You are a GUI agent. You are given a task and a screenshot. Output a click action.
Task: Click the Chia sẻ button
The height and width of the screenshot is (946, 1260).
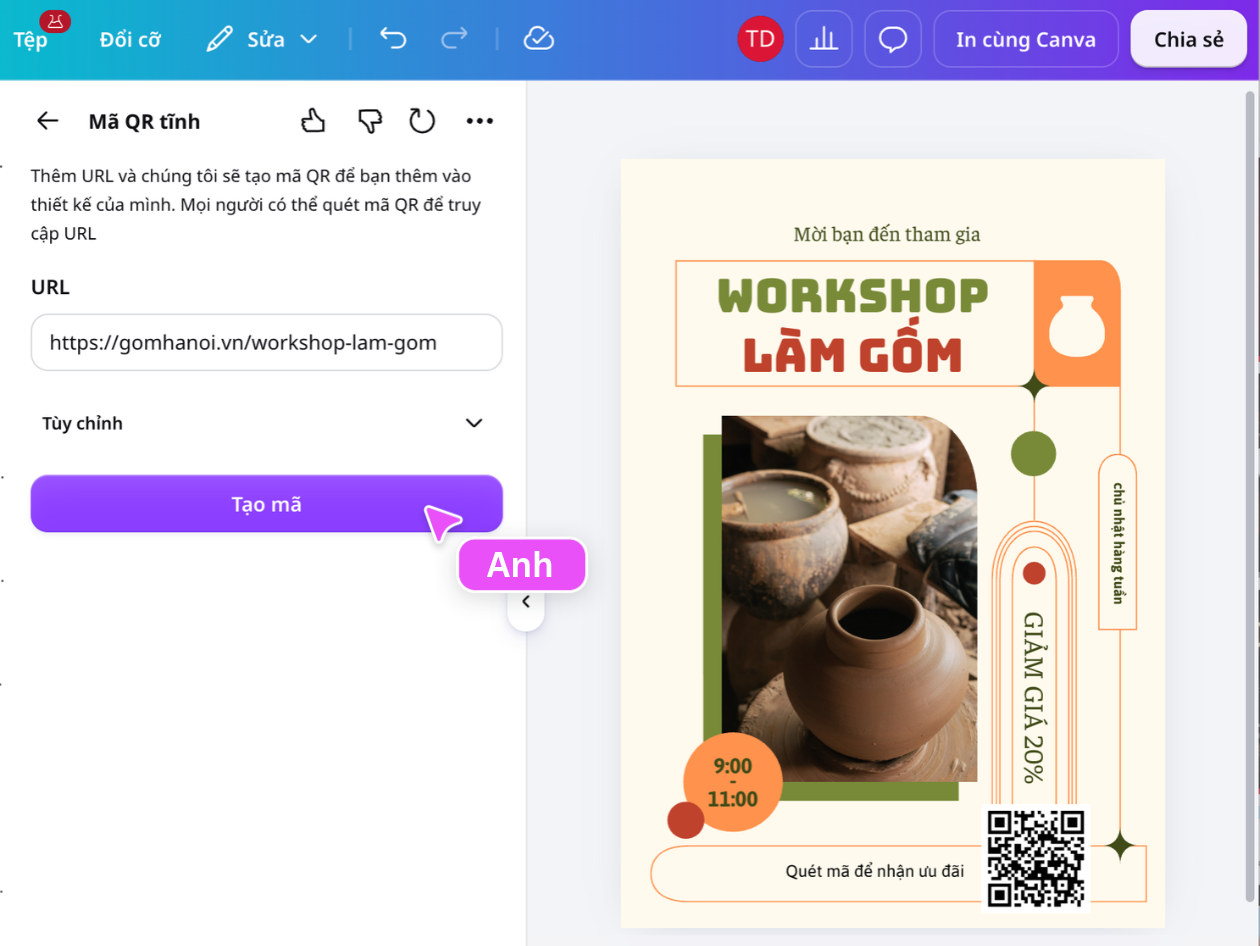[x=1189, y=39]
